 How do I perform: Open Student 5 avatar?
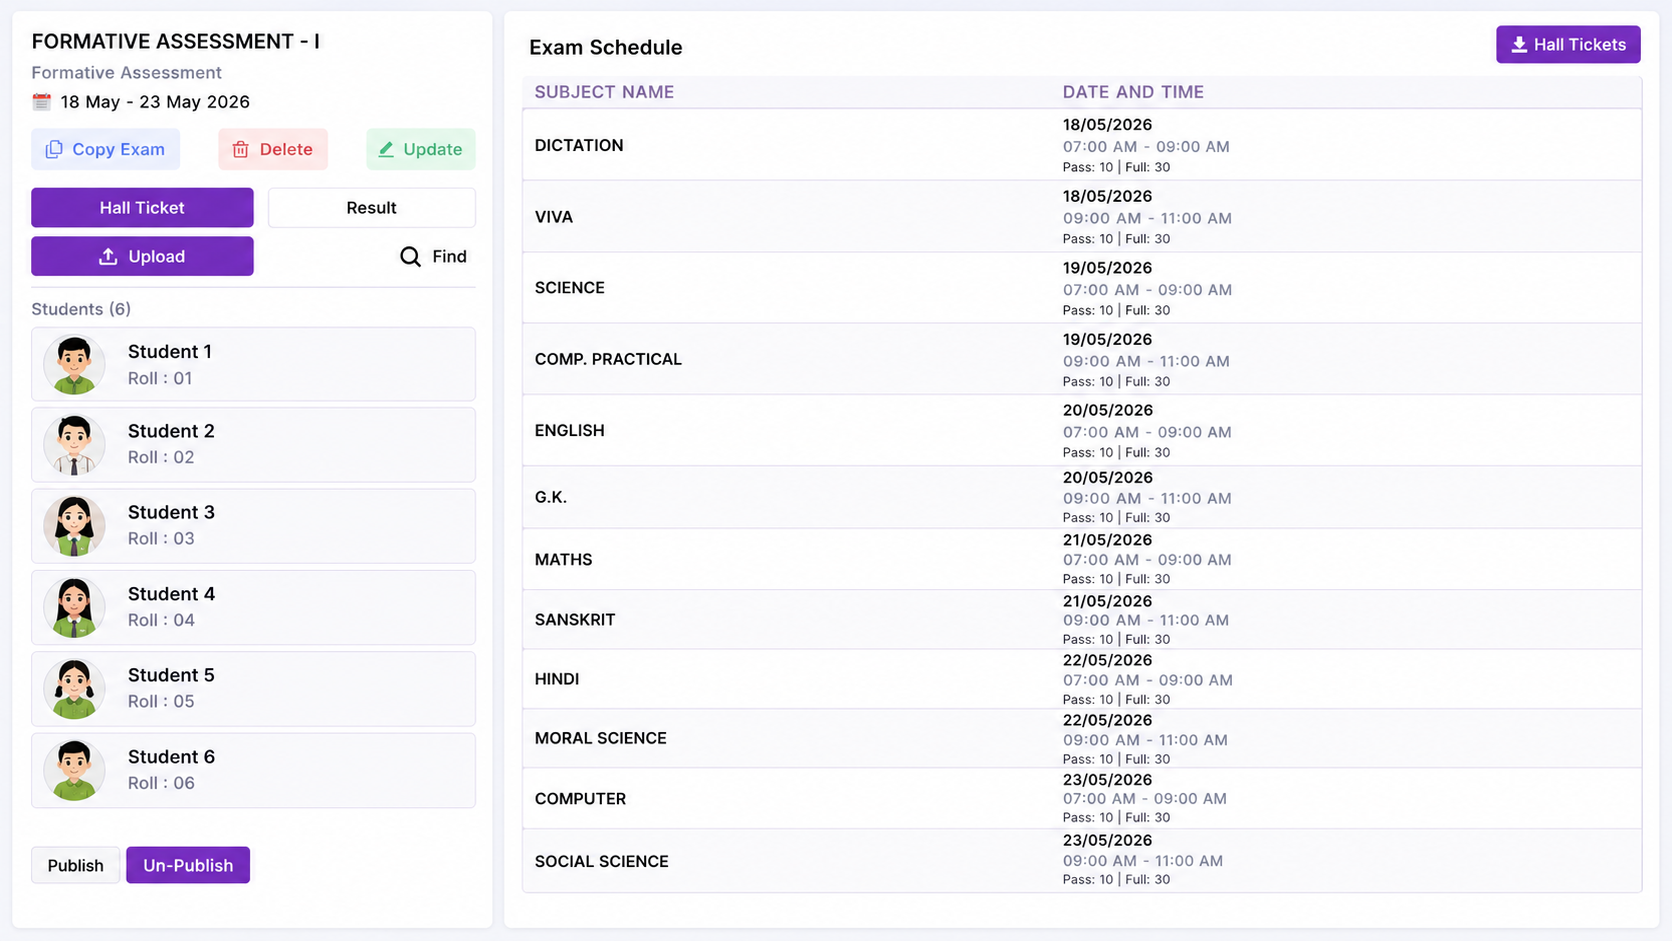pos(74,689)
